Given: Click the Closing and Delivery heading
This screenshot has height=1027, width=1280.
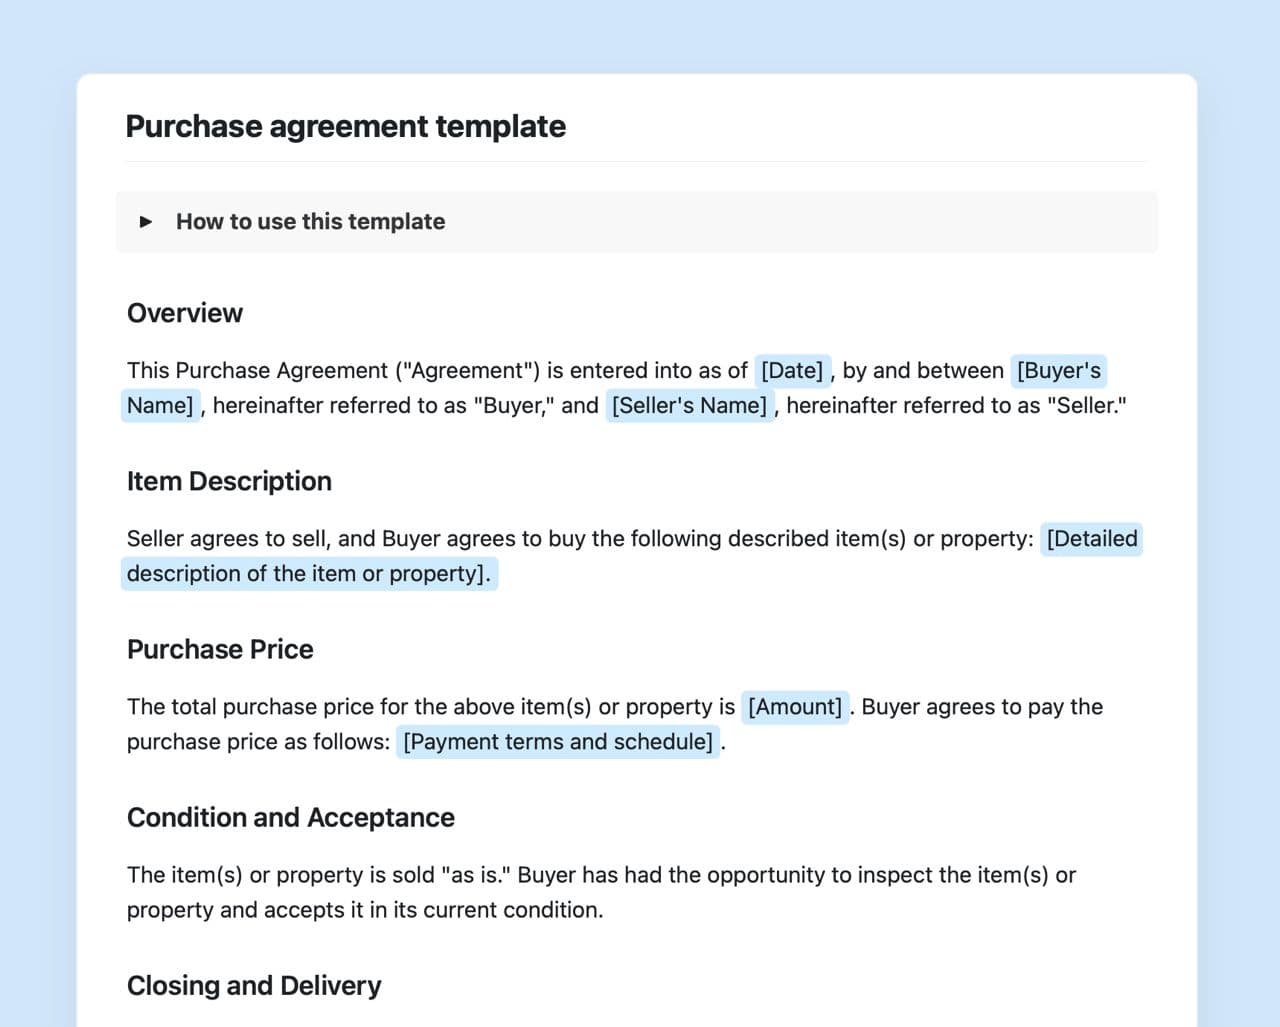Looking at the screenshot, I should (x=254, y=985).
